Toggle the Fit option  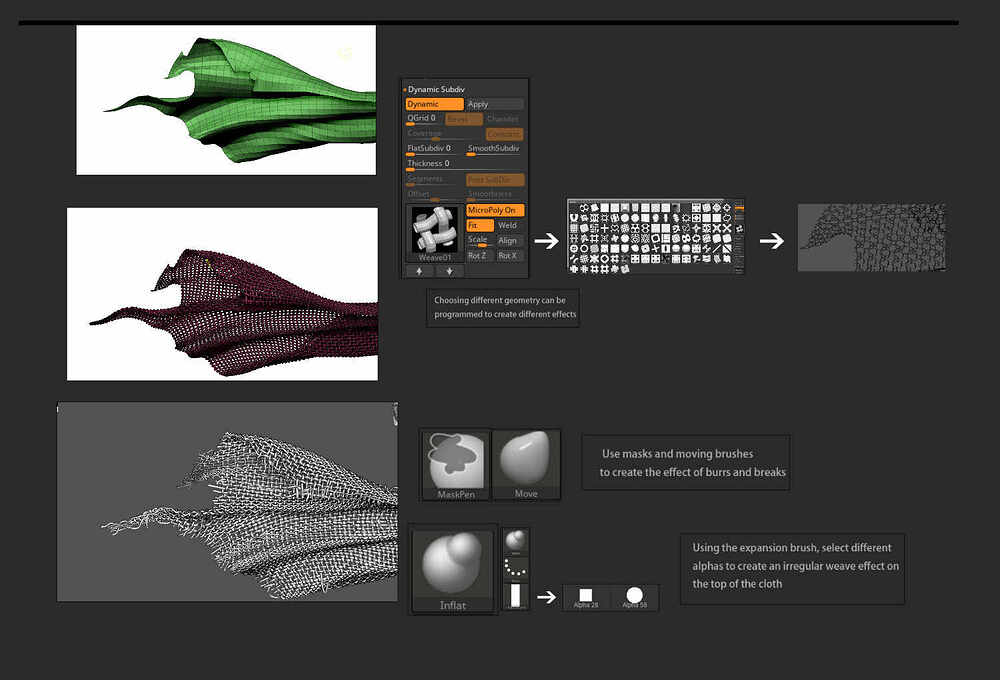pos(480,225)
